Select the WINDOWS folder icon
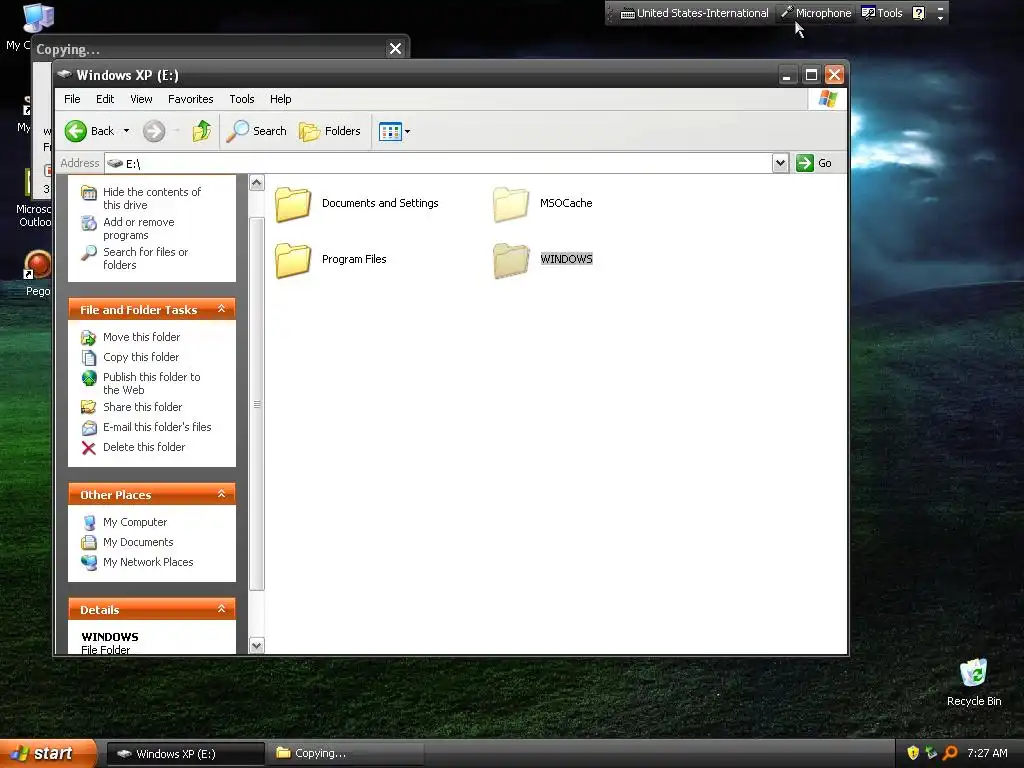1024x768 pixels. tap(511, 260)
